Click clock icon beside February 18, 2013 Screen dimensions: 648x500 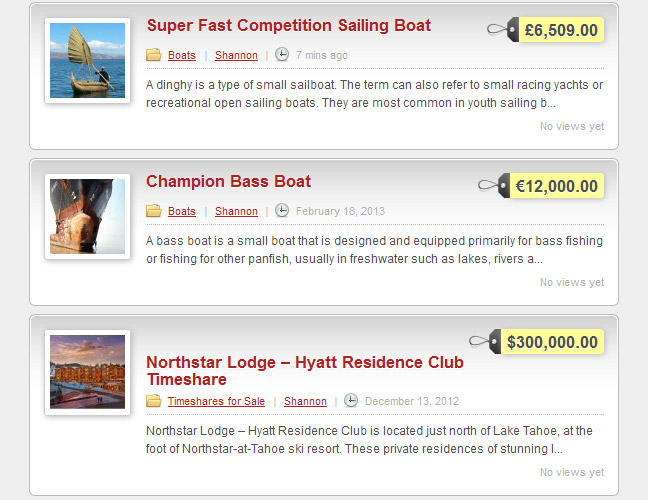tap(282, 210)
